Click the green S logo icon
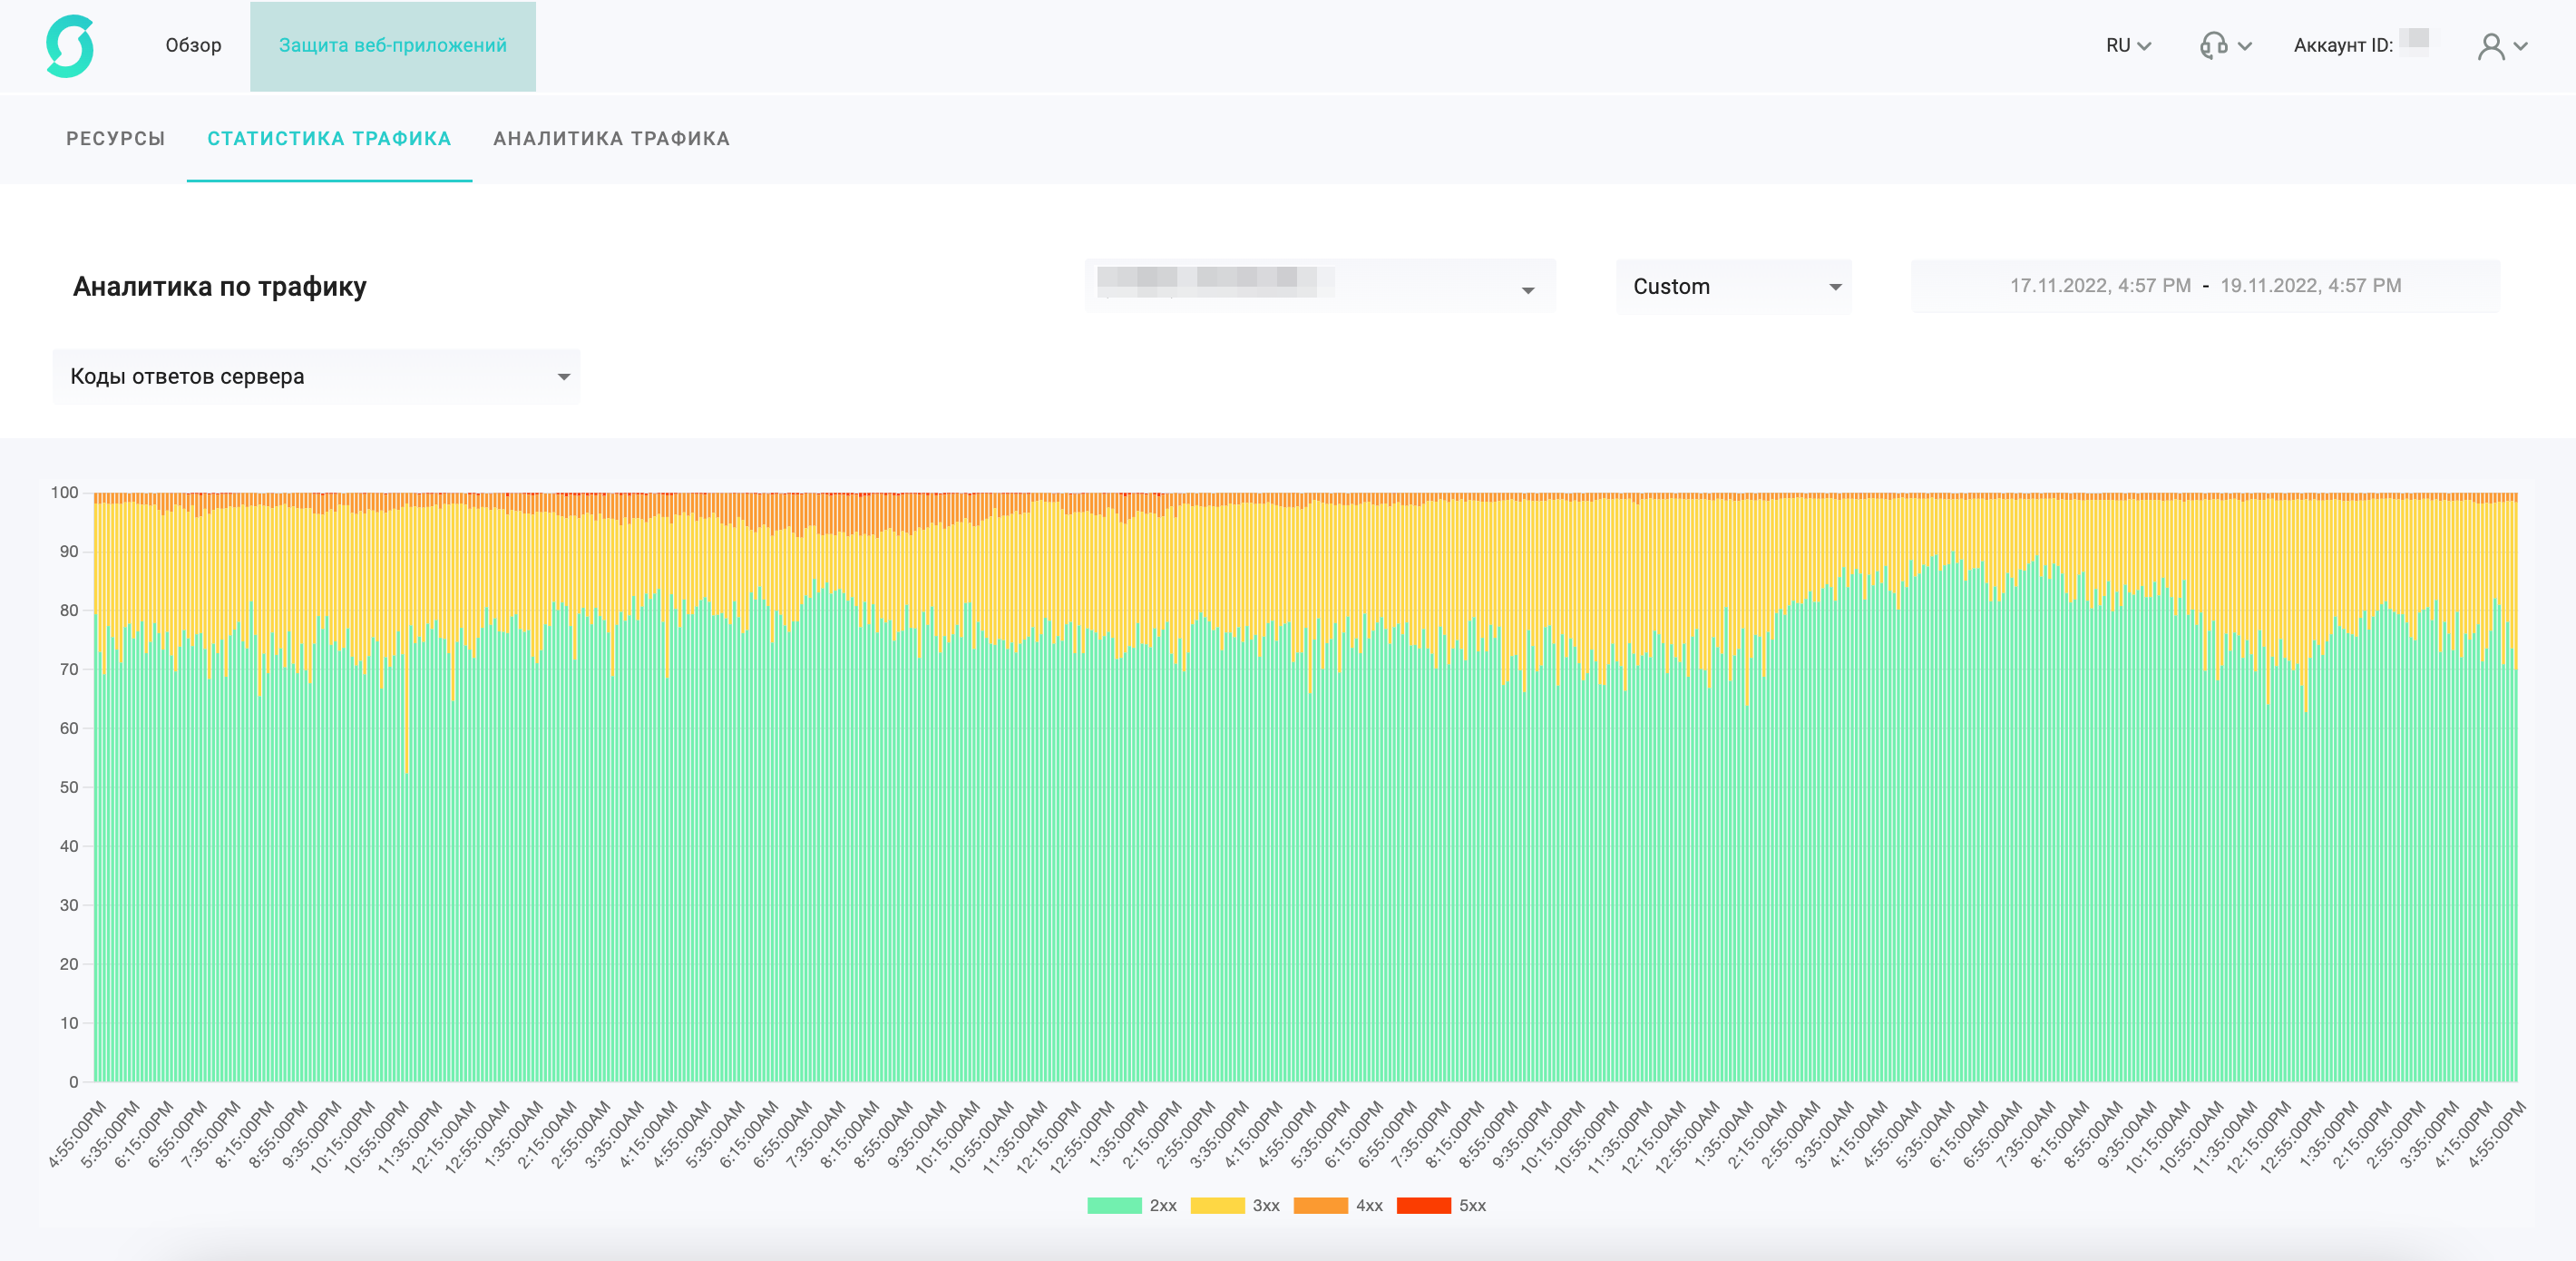Image resolution: width=2576 pixels, height=1261 pixels. (x=70, y=46)
